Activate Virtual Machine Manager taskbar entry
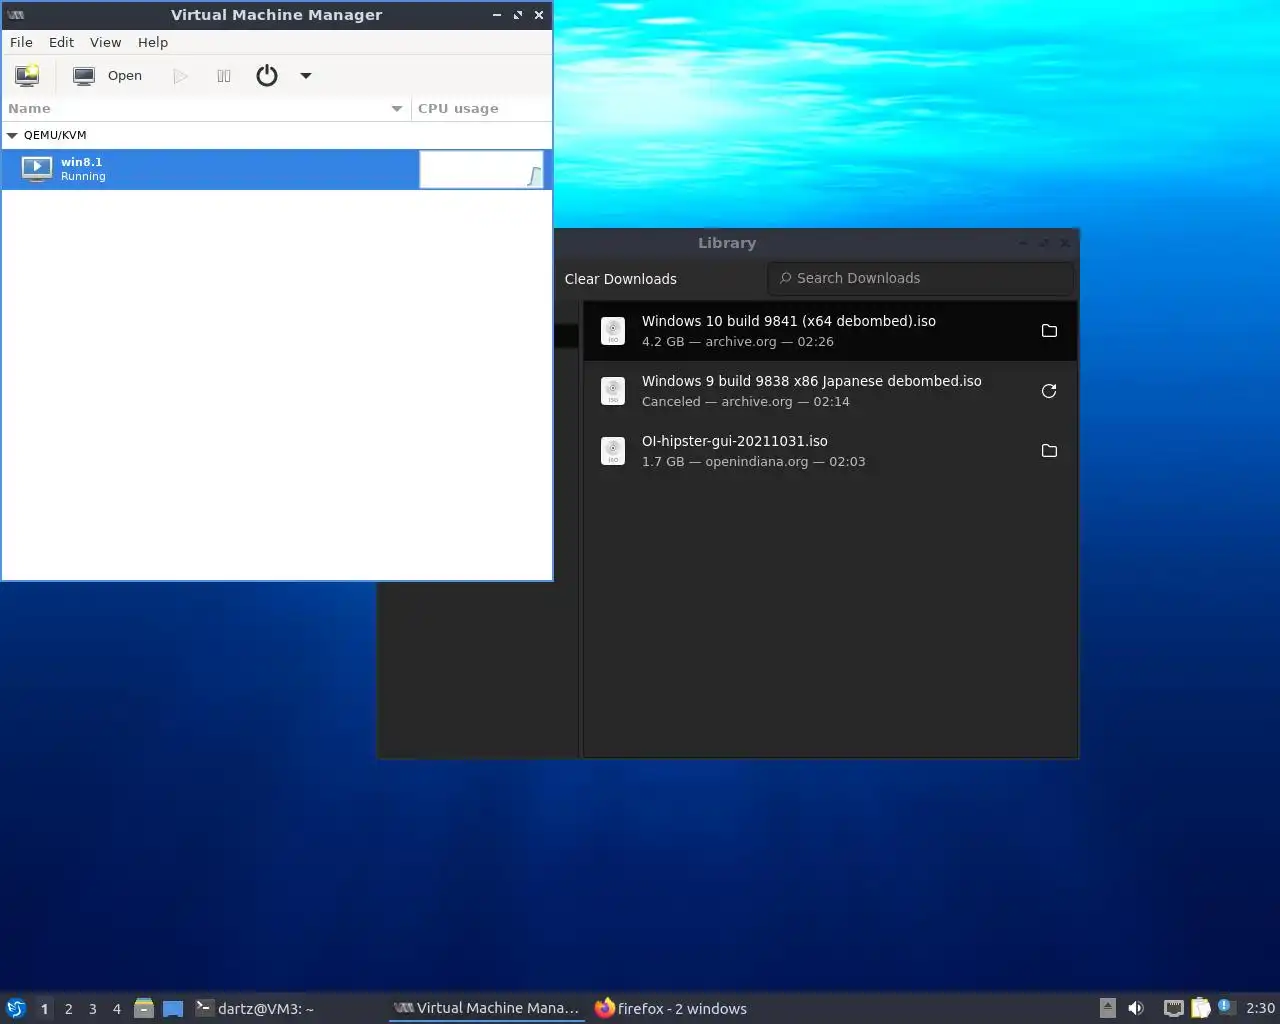 pos(486,1008)
